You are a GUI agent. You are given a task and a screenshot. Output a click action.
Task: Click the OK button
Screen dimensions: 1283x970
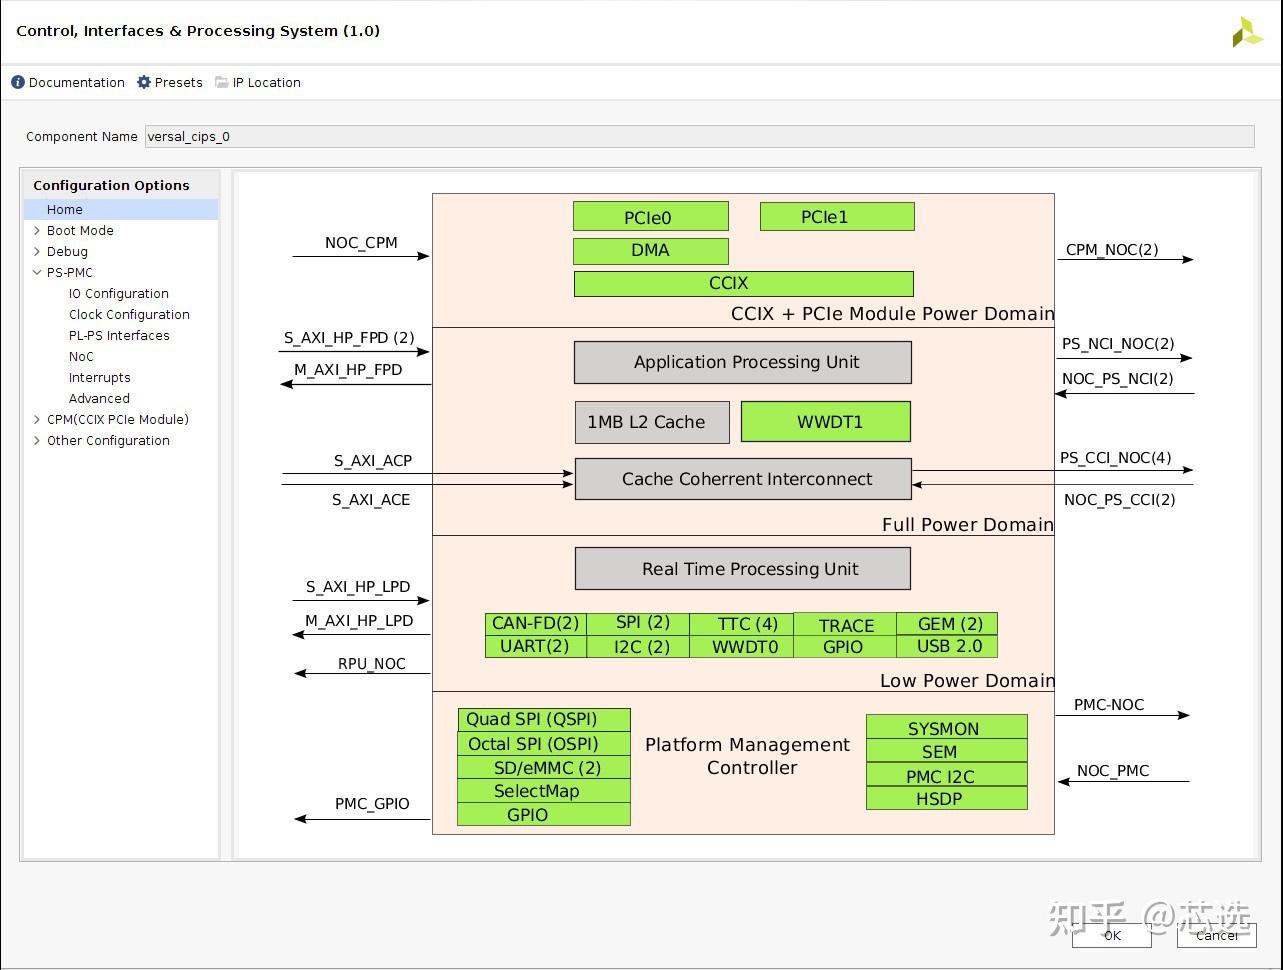click(x=1111, y=936)
